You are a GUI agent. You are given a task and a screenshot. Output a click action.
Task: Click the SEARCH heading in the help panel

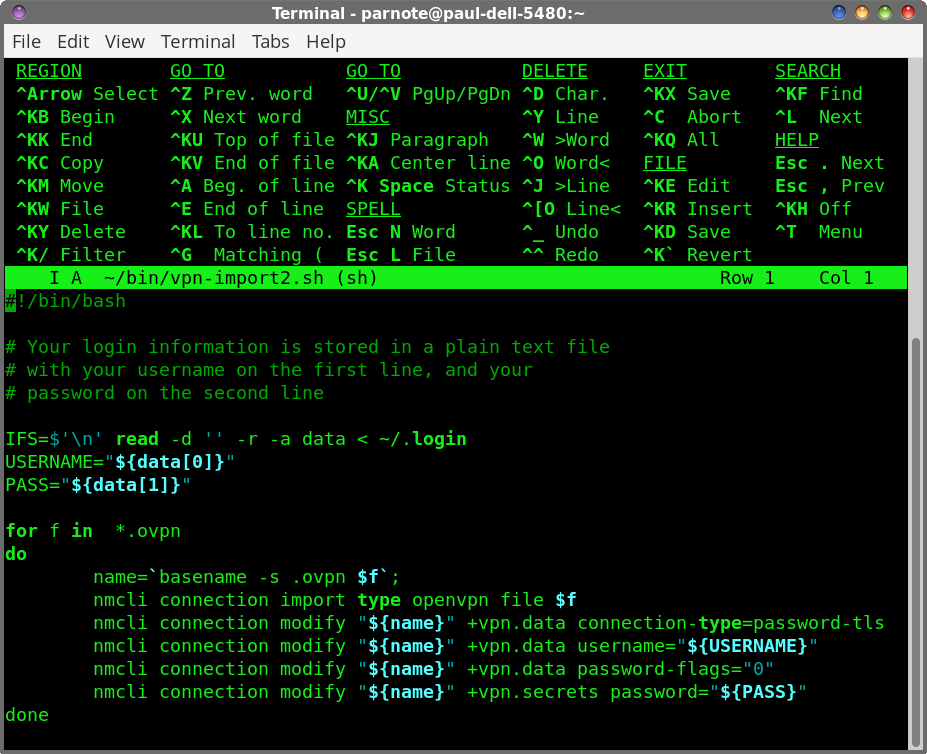click(x=807, y=71)
